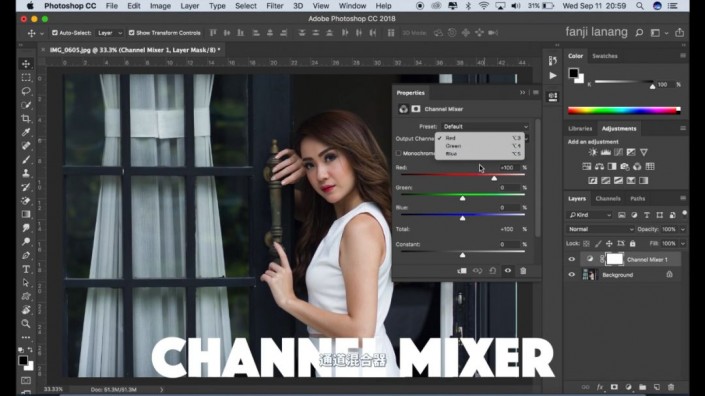Select the Lasso tool
The width and height of the screenshot is (705, 396).
point(26,91)
